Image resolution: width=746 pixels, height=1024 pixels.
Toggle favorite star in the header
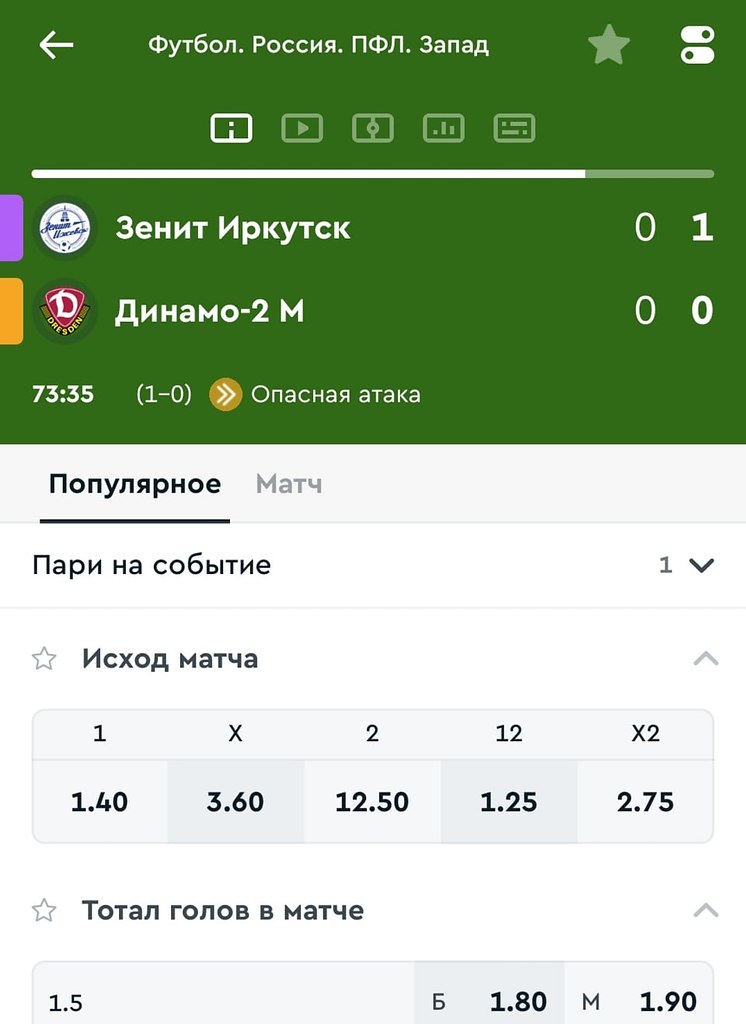[x=609, y=45]
